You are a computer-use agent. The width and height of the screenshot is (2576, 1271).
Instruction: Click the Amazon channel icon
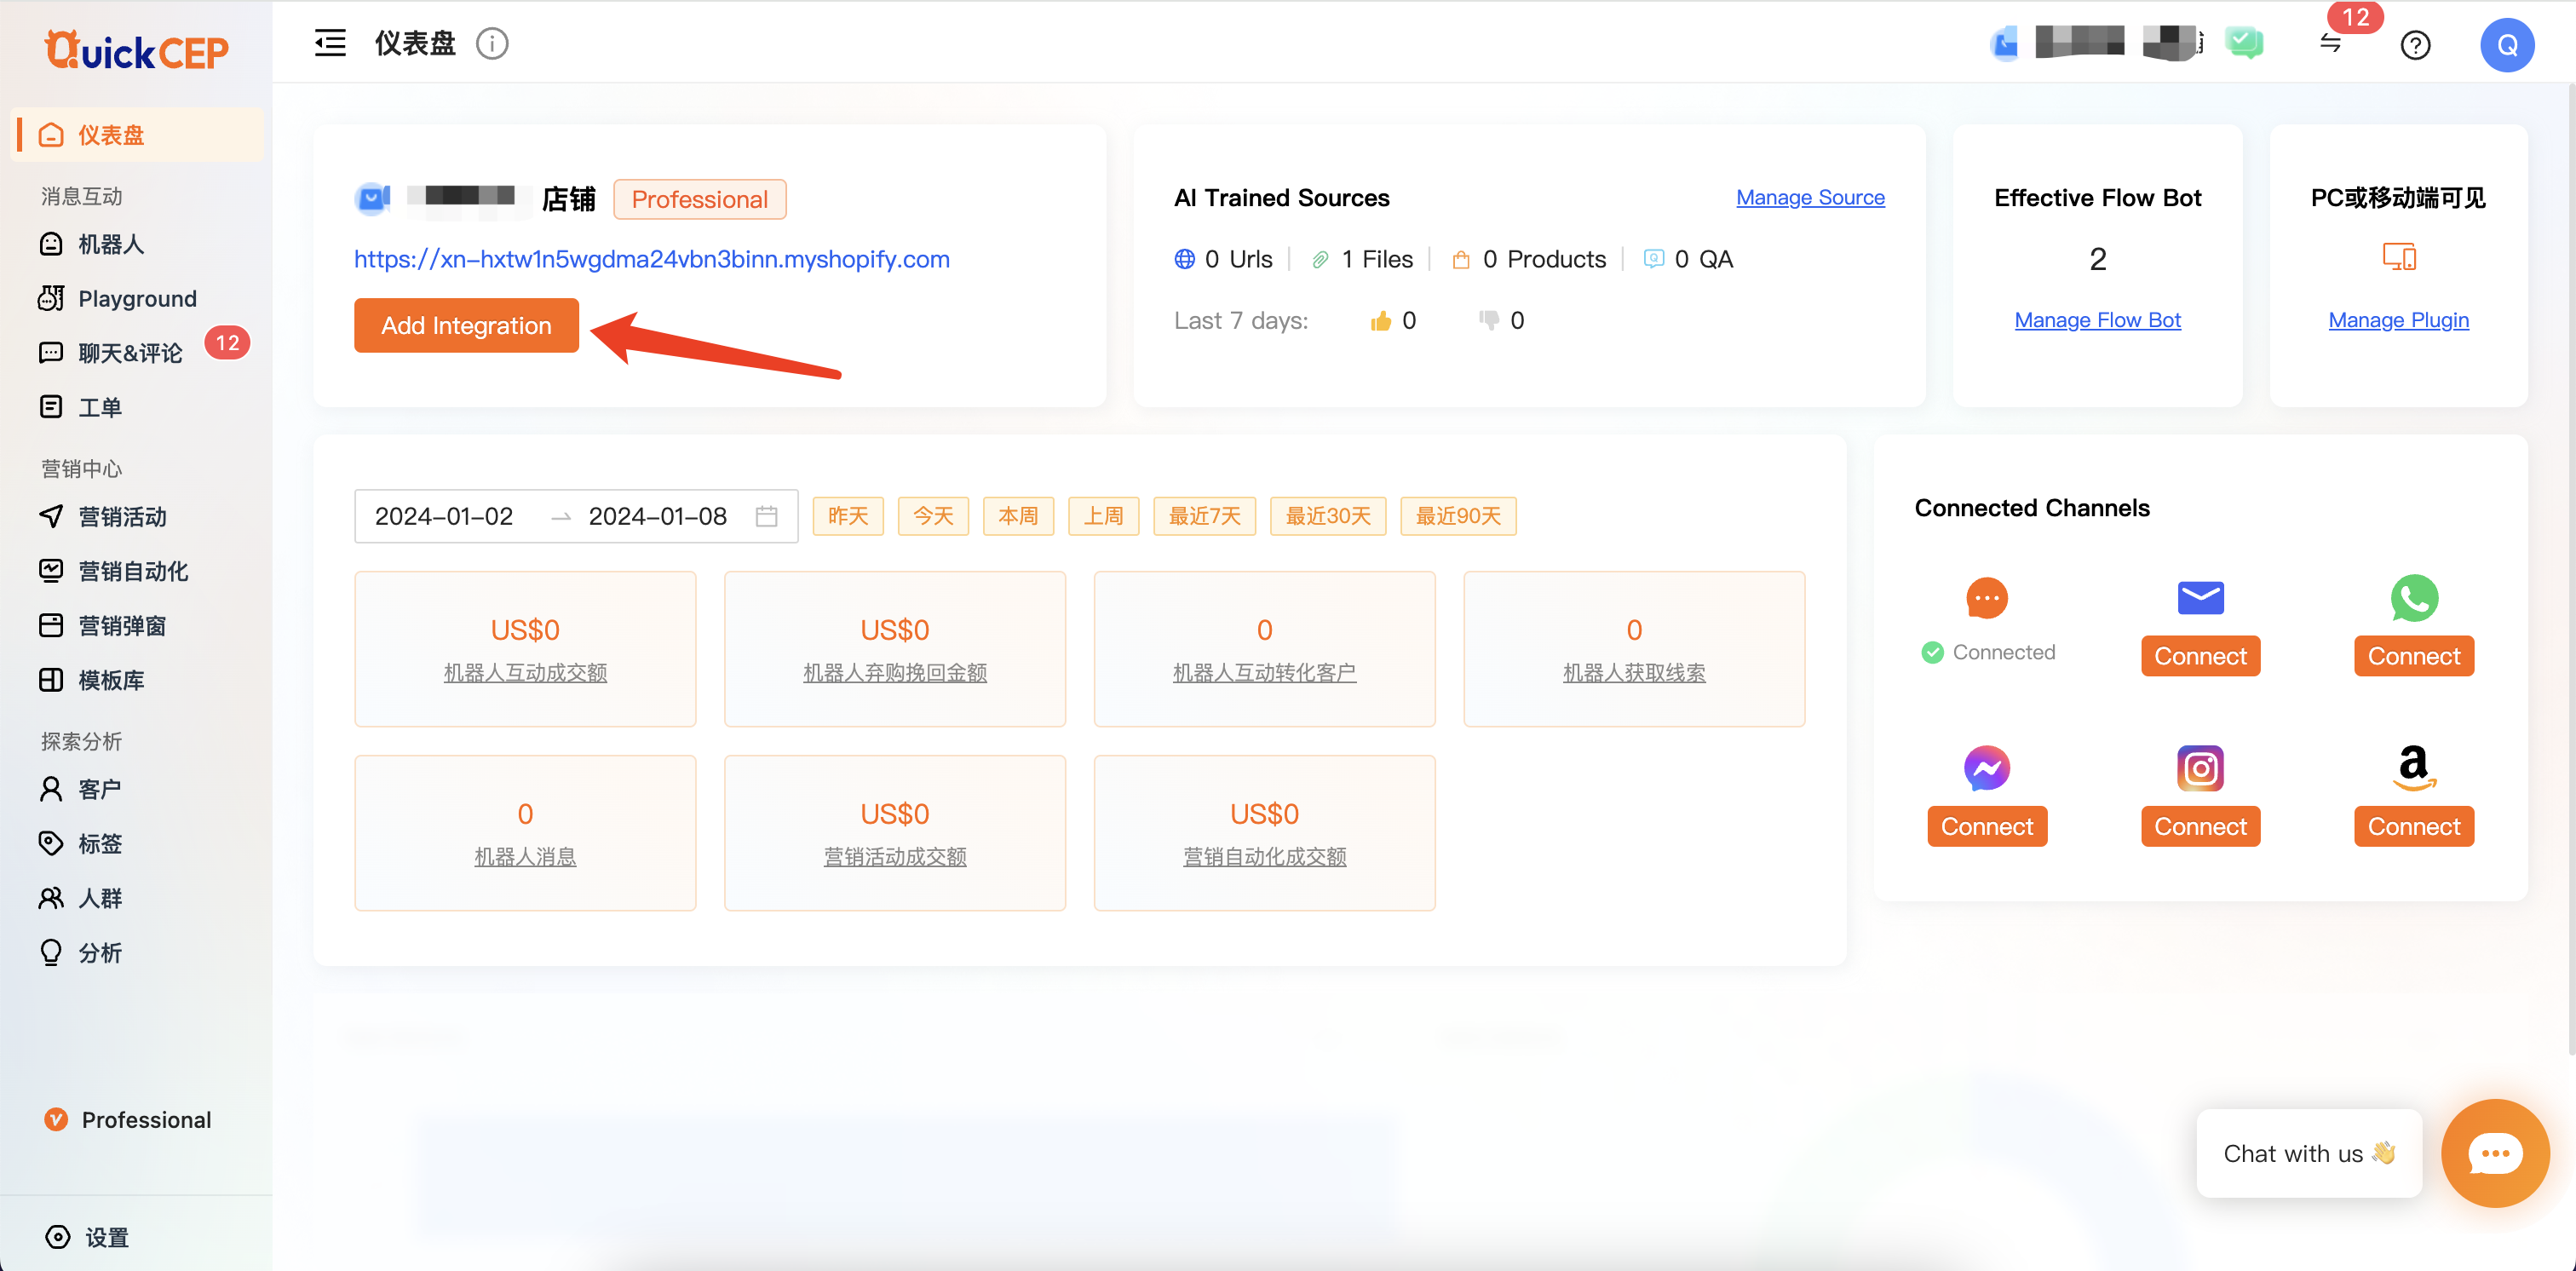2413,768
